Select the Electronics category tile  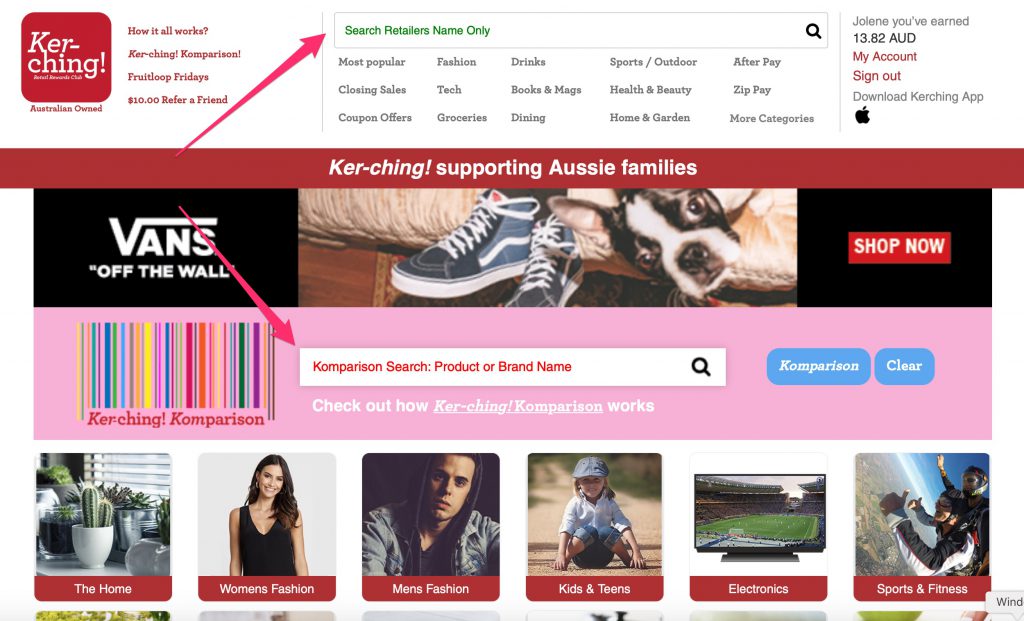pos(758,526)
